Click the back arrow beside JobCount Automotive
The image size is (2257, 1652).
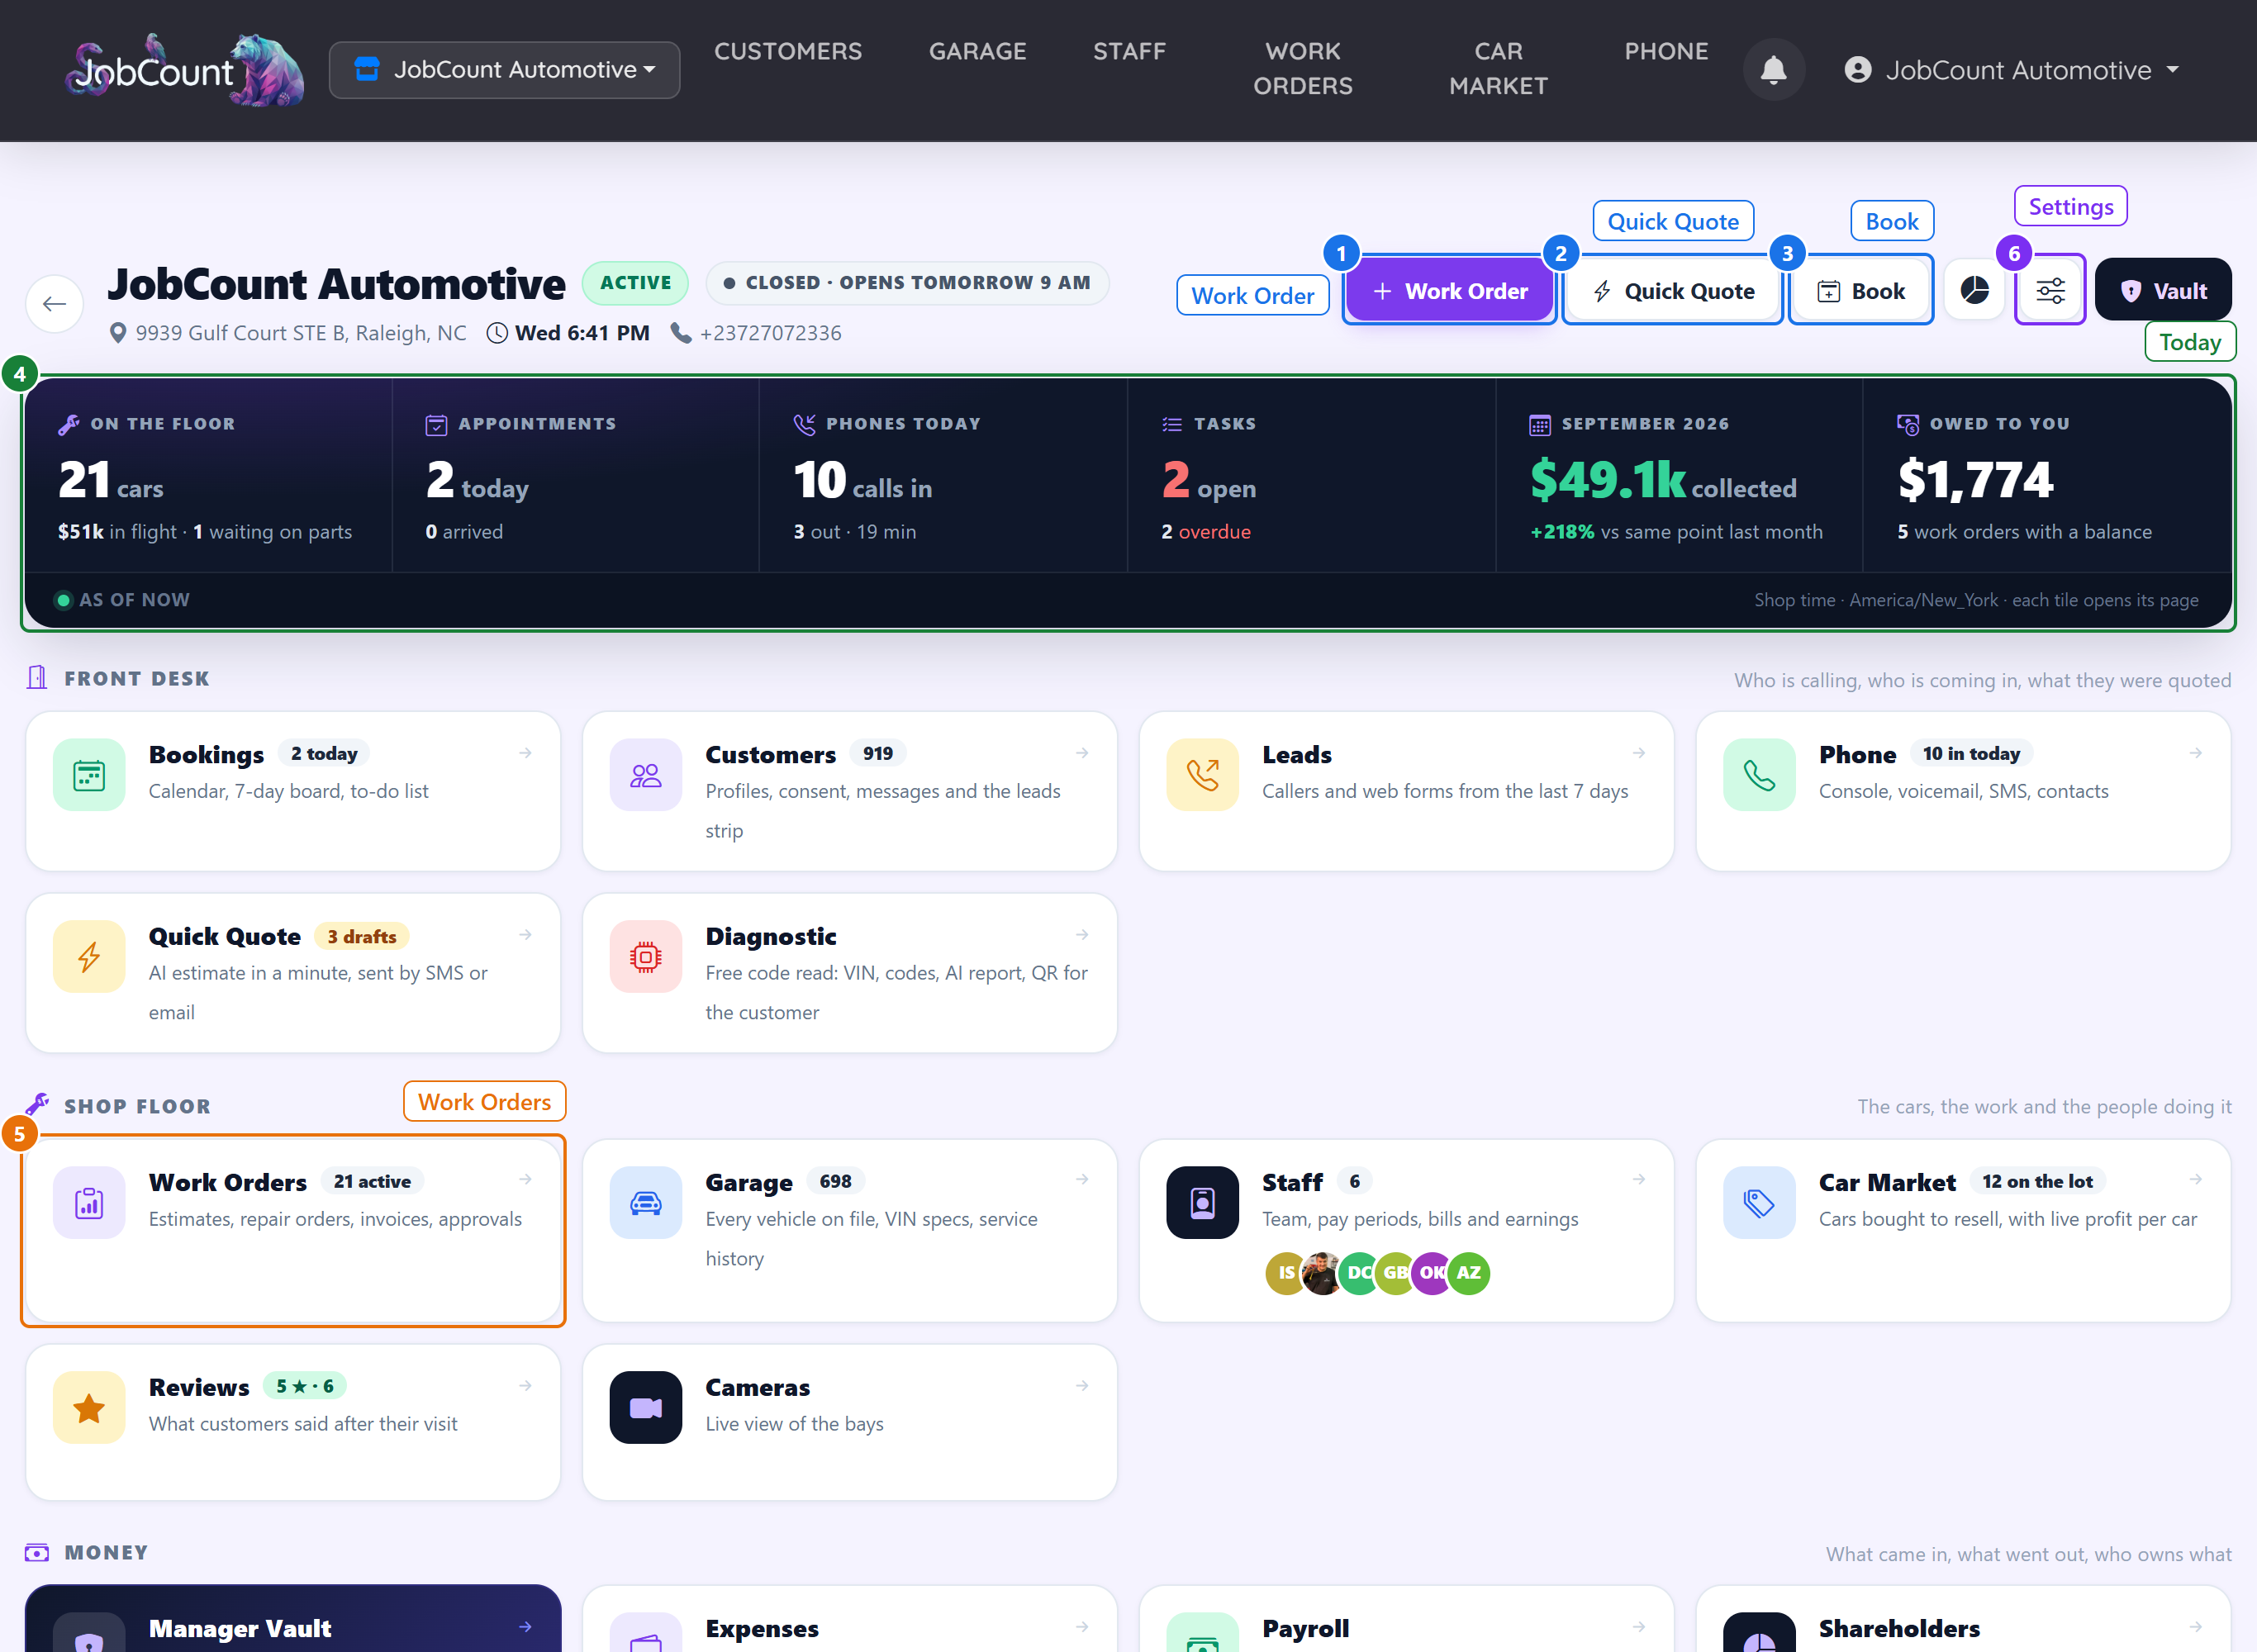coord(55,303)
